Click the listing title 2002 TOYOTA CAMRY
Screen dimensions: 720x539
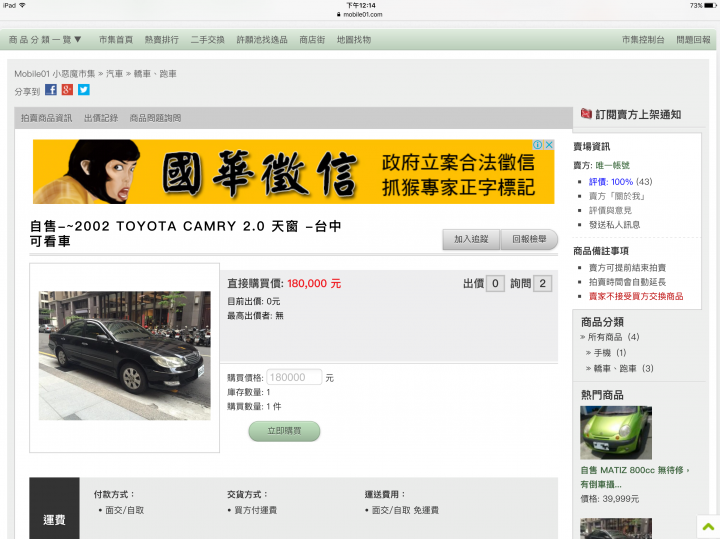coord(186,233)
